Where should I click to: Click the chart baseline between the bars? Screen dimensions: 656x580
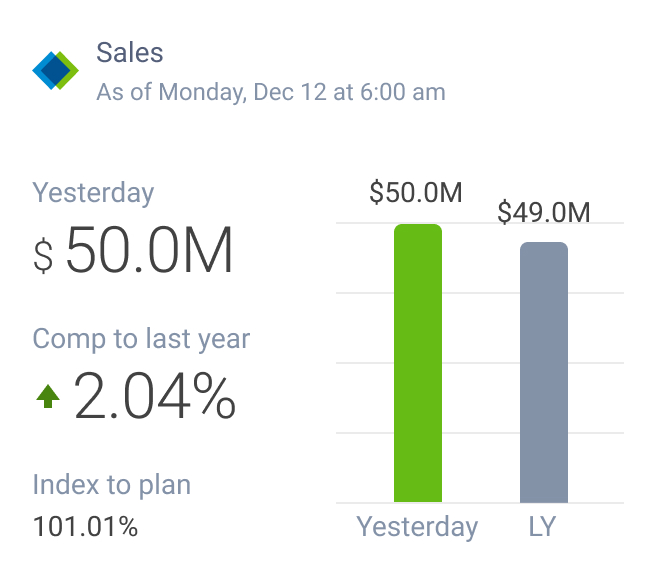(x=481, y=502)
